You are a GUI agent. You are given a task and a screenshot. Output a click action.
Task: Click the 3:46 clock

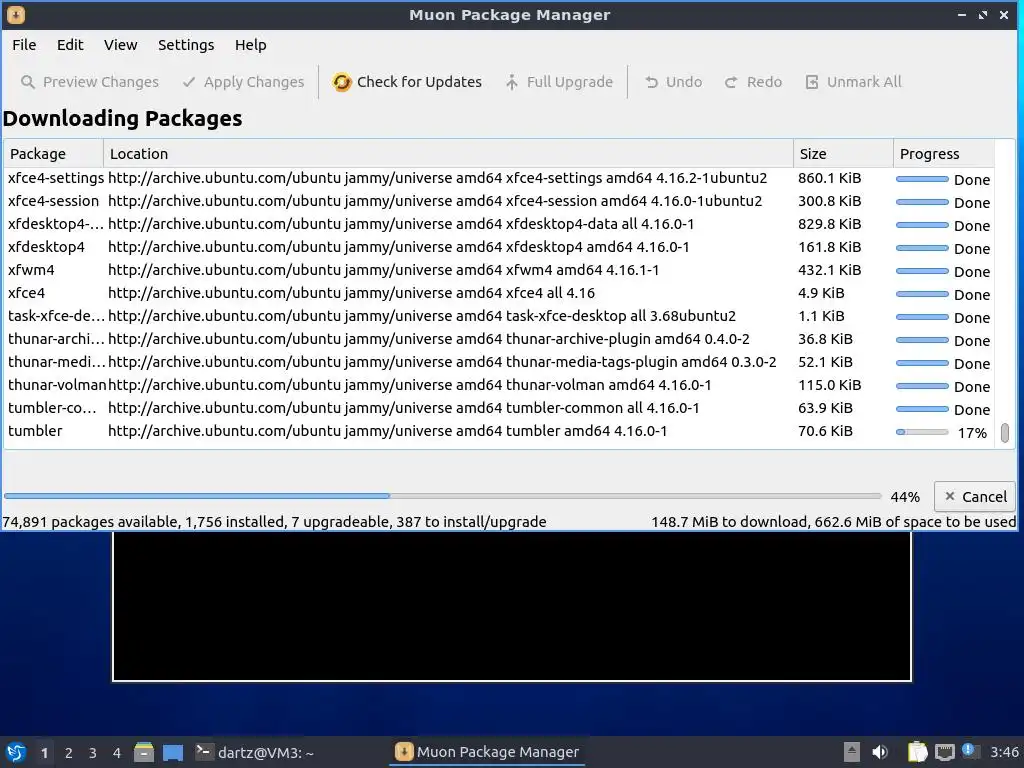pos(1004,752)
